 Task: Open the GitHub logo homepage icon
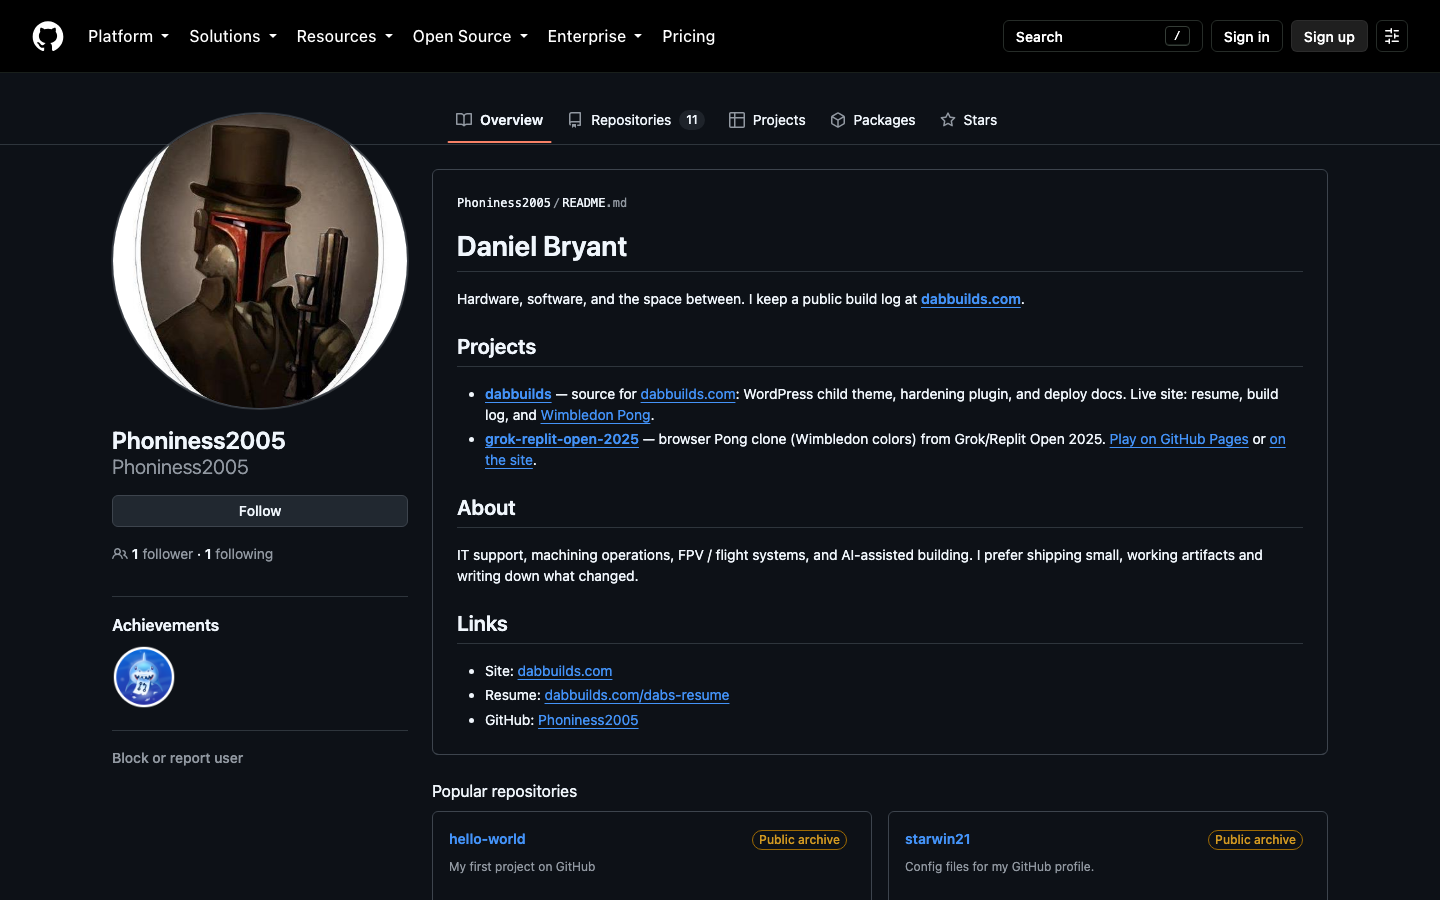(x=48, y=36)
